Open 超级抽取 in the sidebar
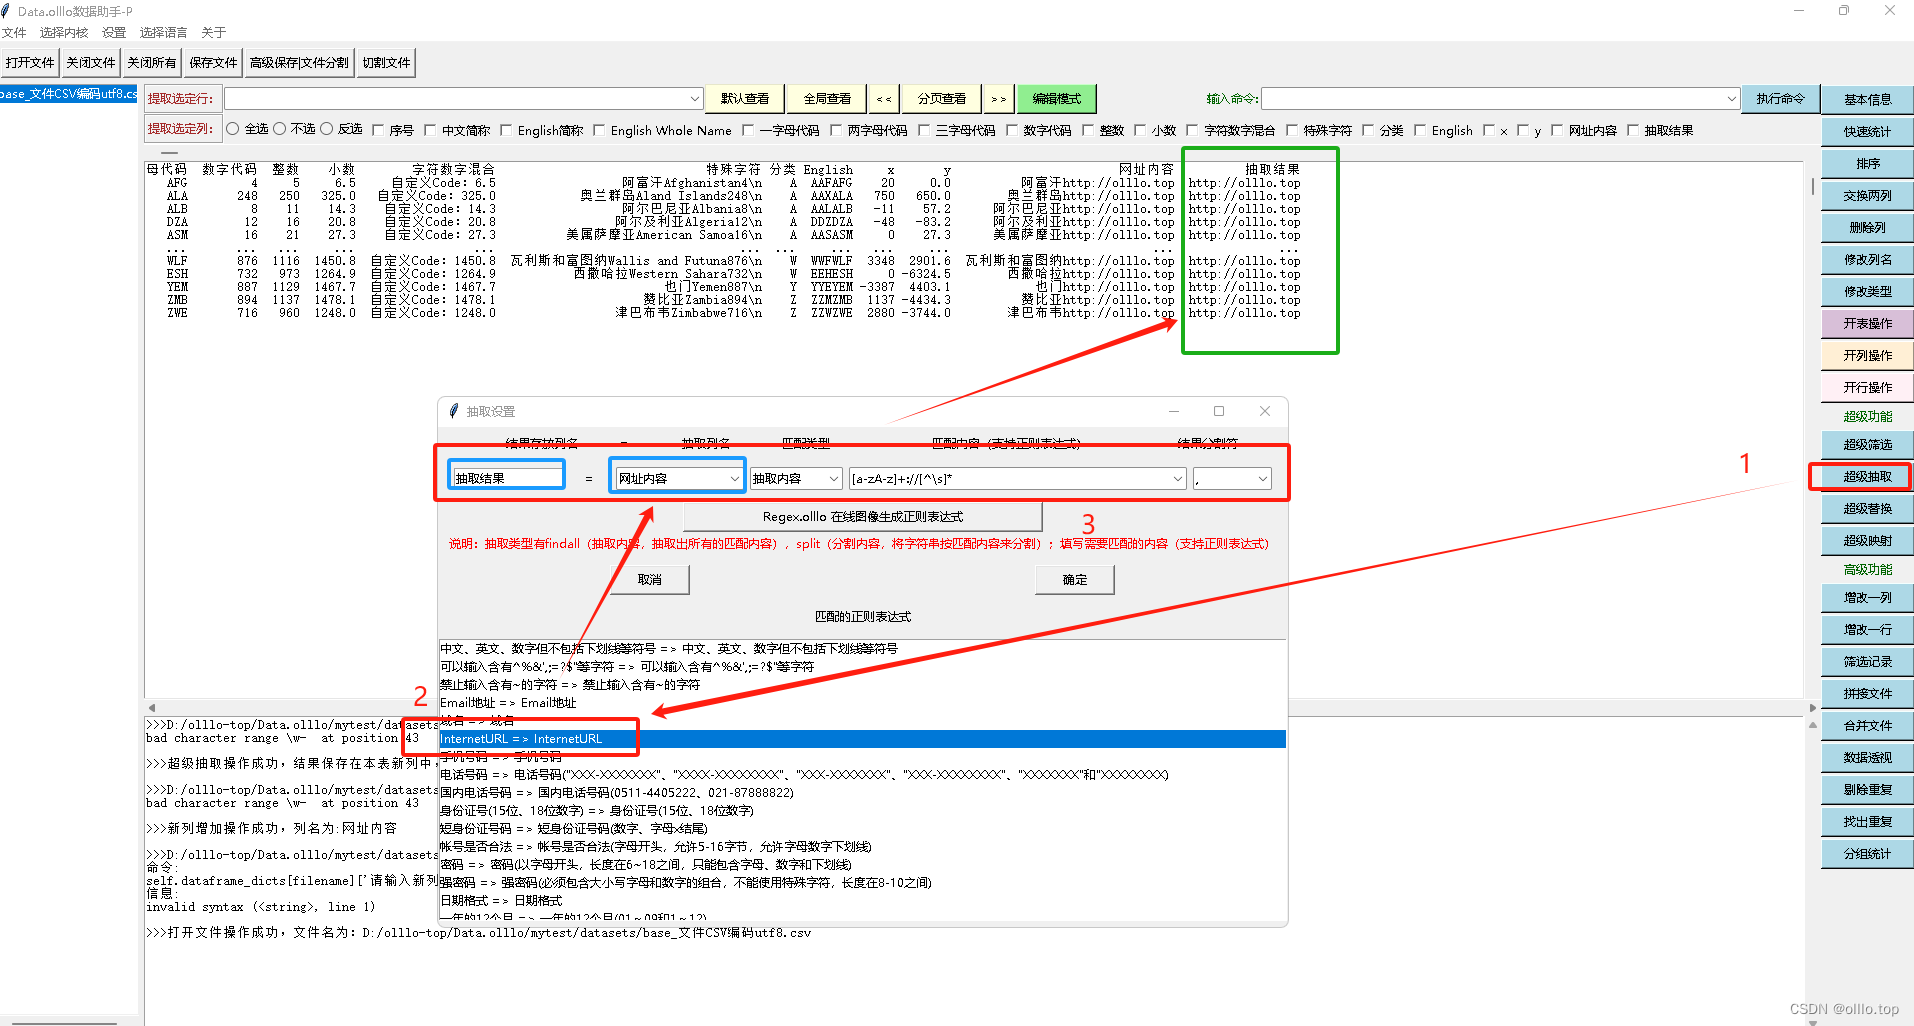Viewport: 1914px width, 1026px height. 1864,476
